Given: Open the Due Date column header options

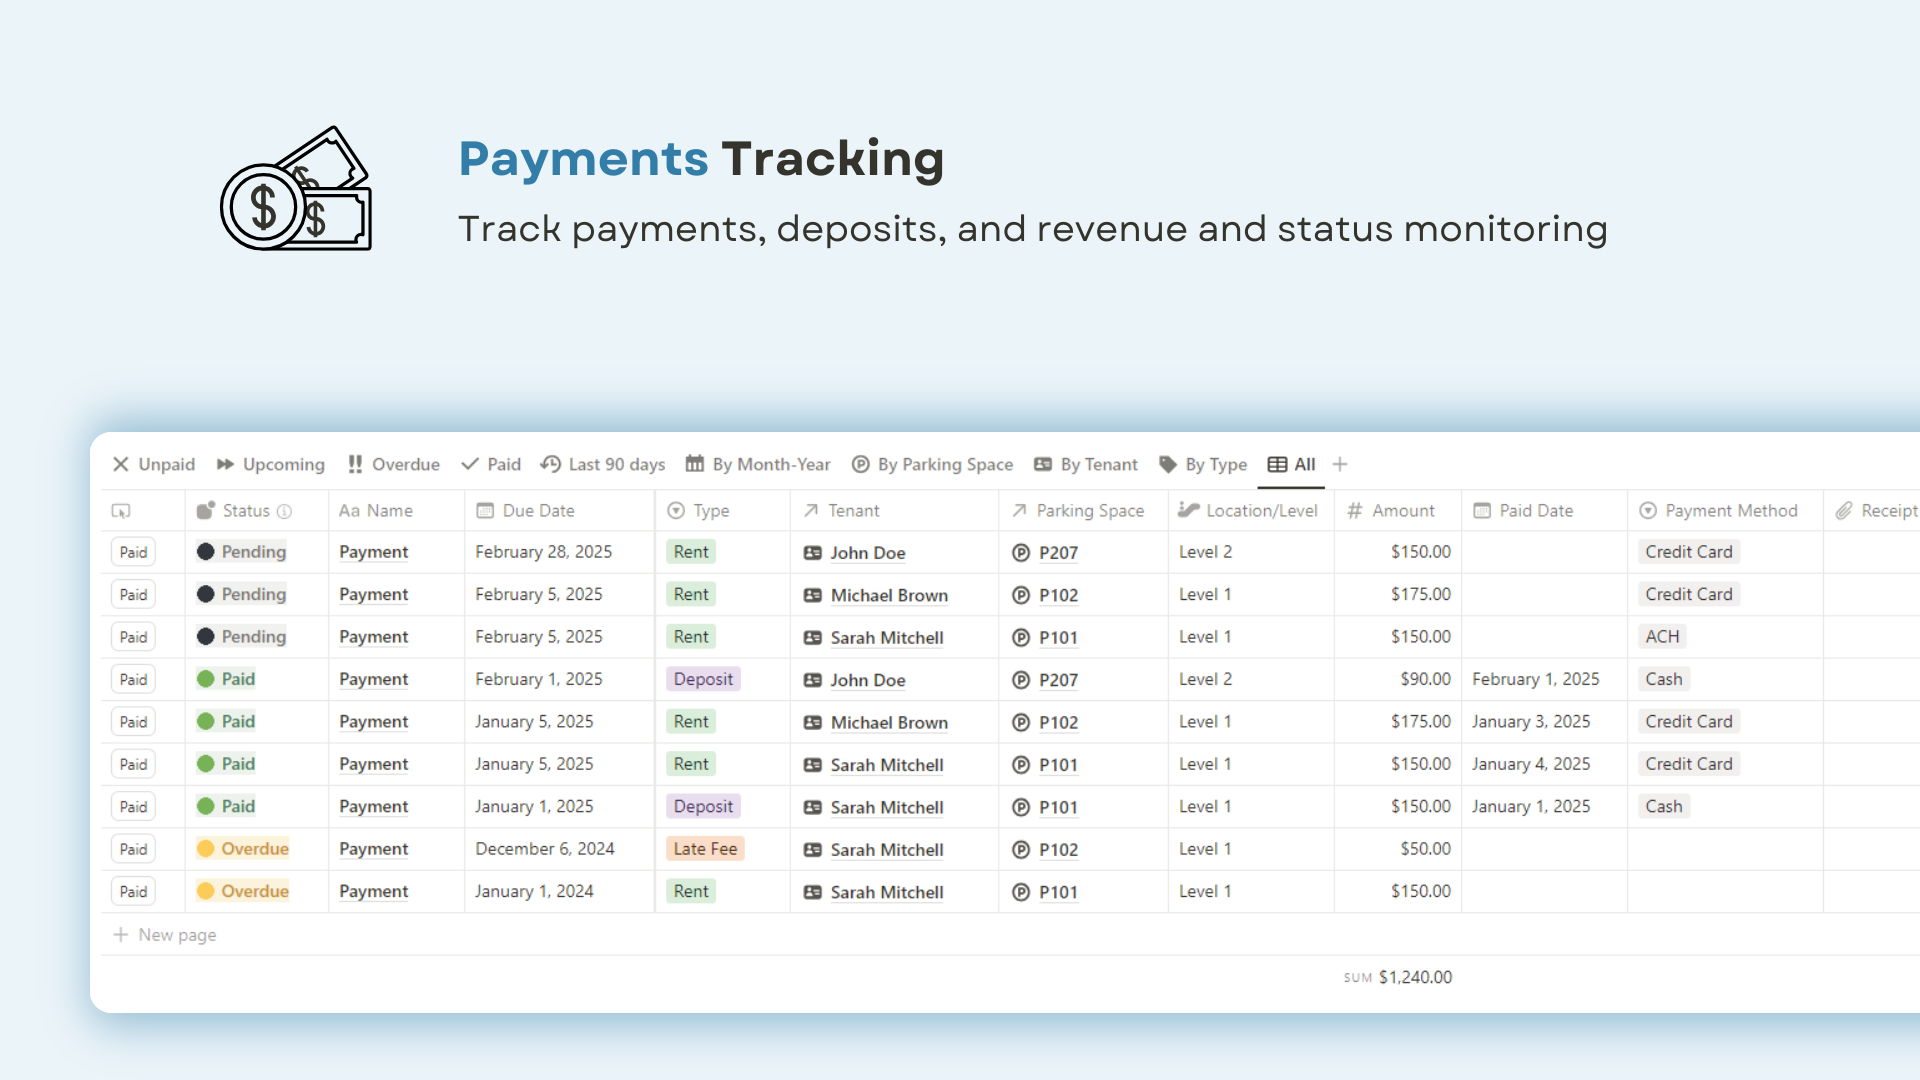Looking at the screenshot, I should click(538, 511).
